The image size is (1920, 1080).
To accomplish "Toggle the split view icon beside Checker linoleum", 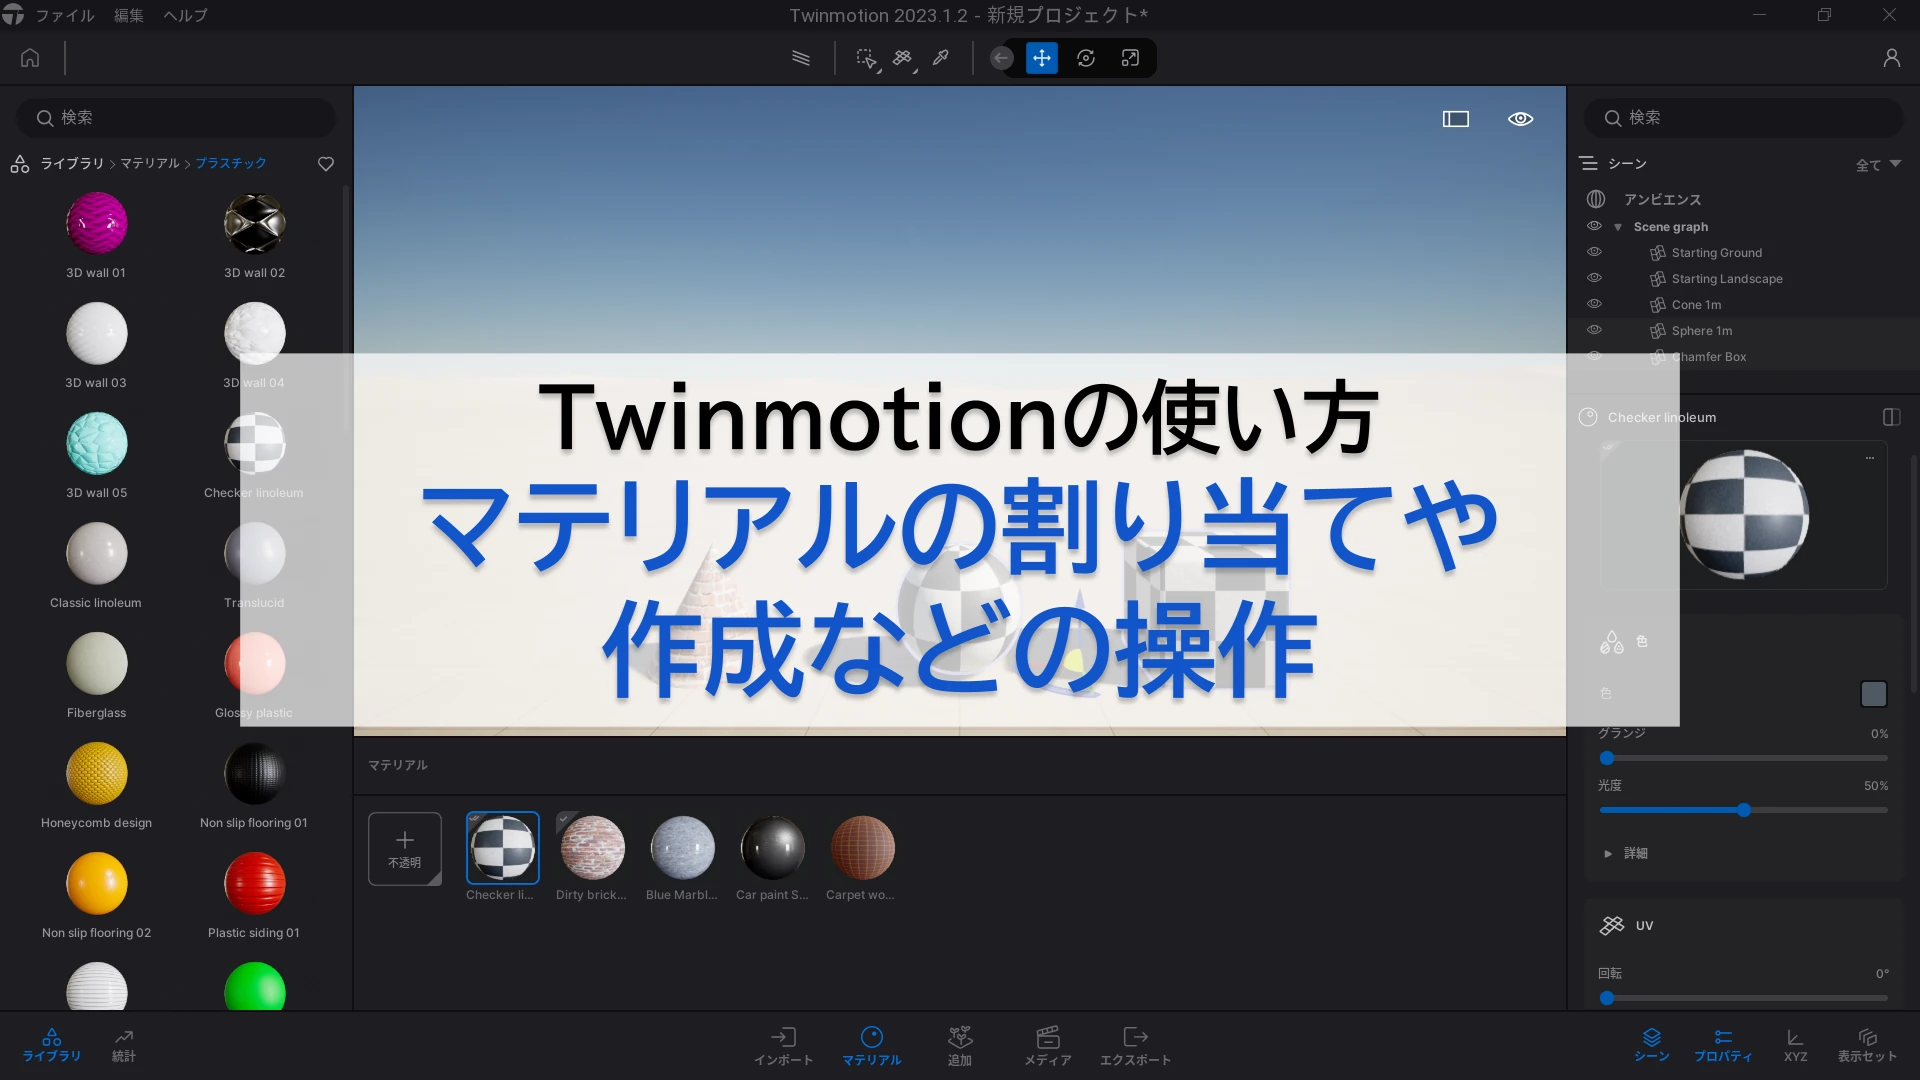I will [x=1891, y=417].
